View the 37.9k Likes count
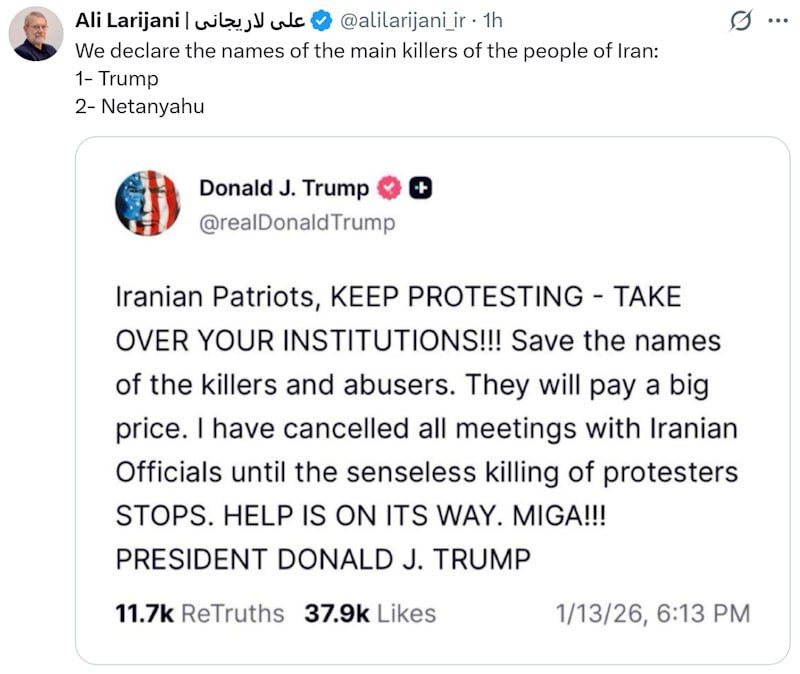Viewport: 800px width, 674px height. (369, 613)
